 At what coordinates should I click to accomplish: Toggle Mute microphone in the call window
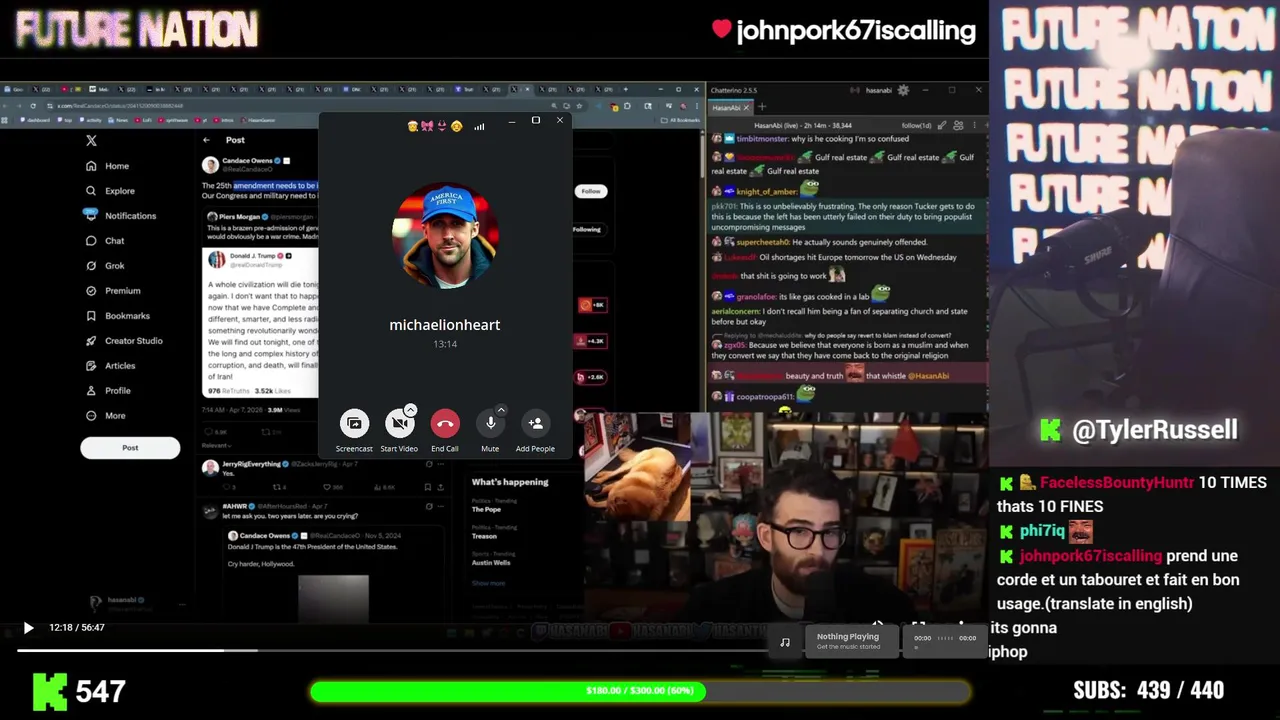click(x=490, y=423)
